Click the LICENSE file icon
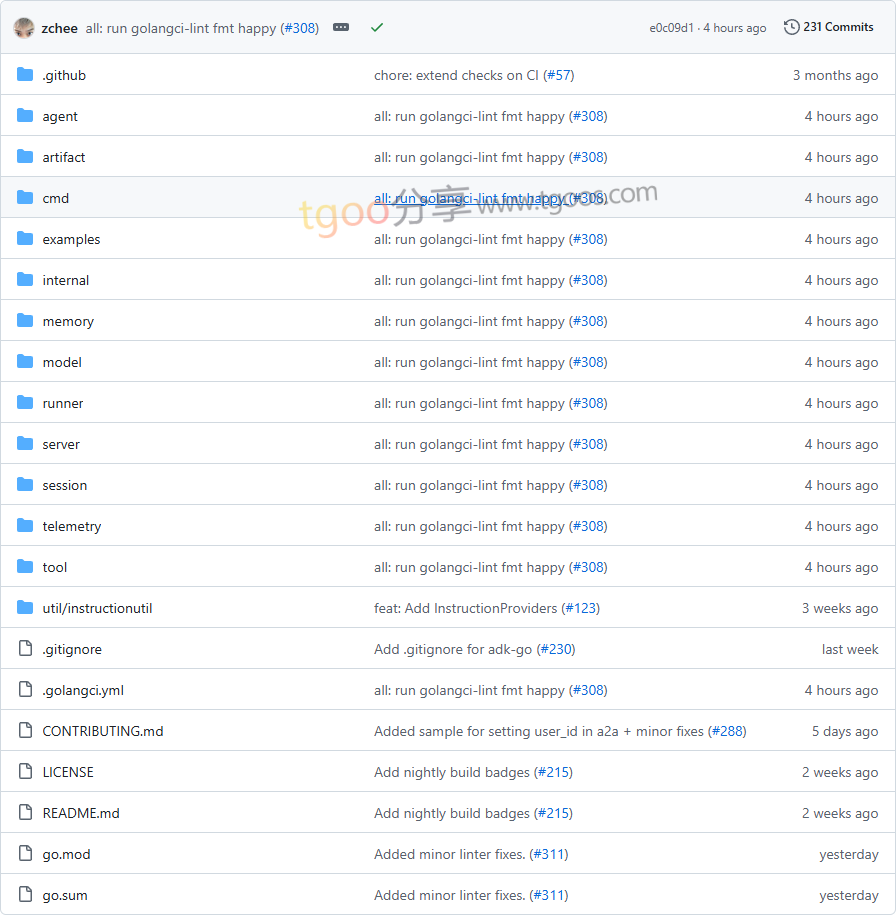The image size is (896, 915). pyautogui.click(x=25, y=772)
